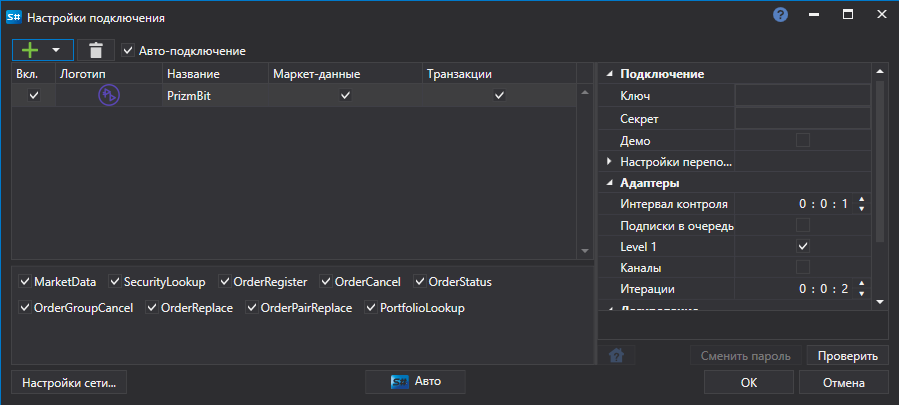
Task: Toggle the Авто-подключение checkbox
Action: [x=128, y=50]
